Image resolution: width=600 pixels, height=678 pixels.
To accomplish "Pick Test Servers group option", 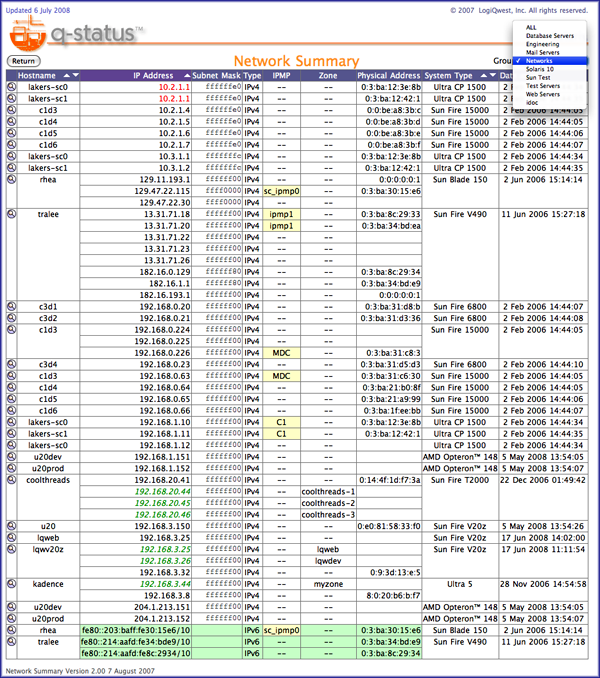I will (550, 86).
